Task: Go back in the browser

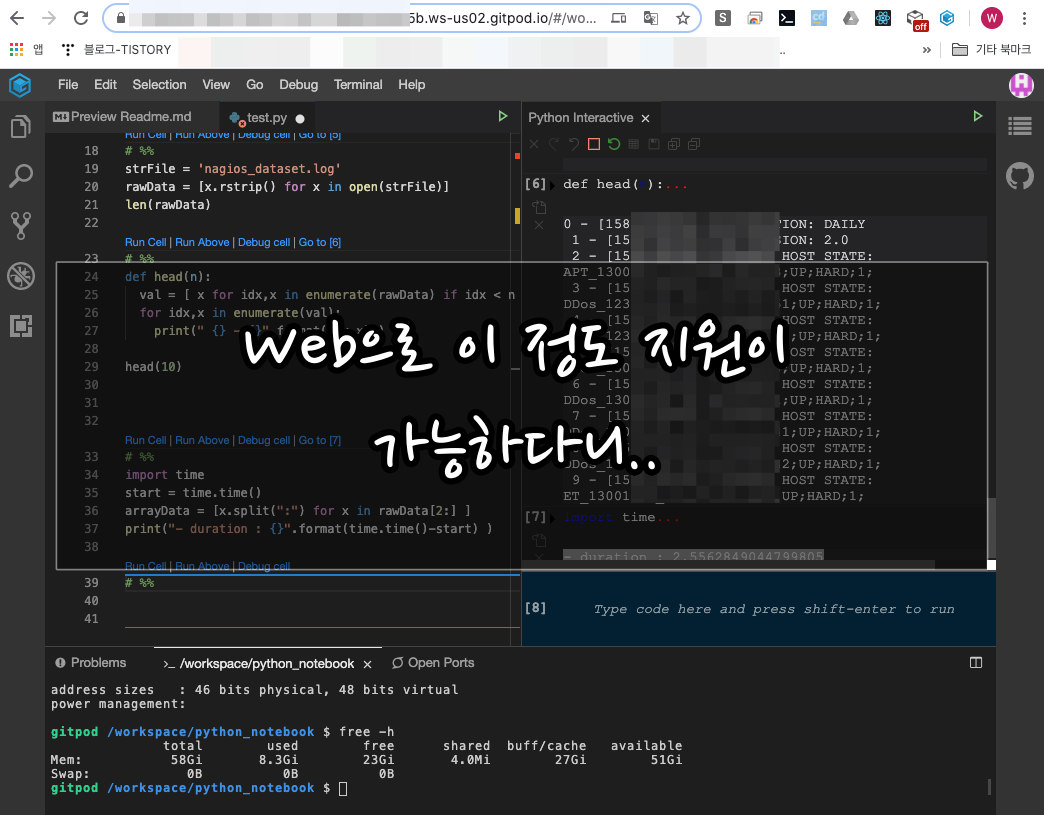Action: pos(17,18)
